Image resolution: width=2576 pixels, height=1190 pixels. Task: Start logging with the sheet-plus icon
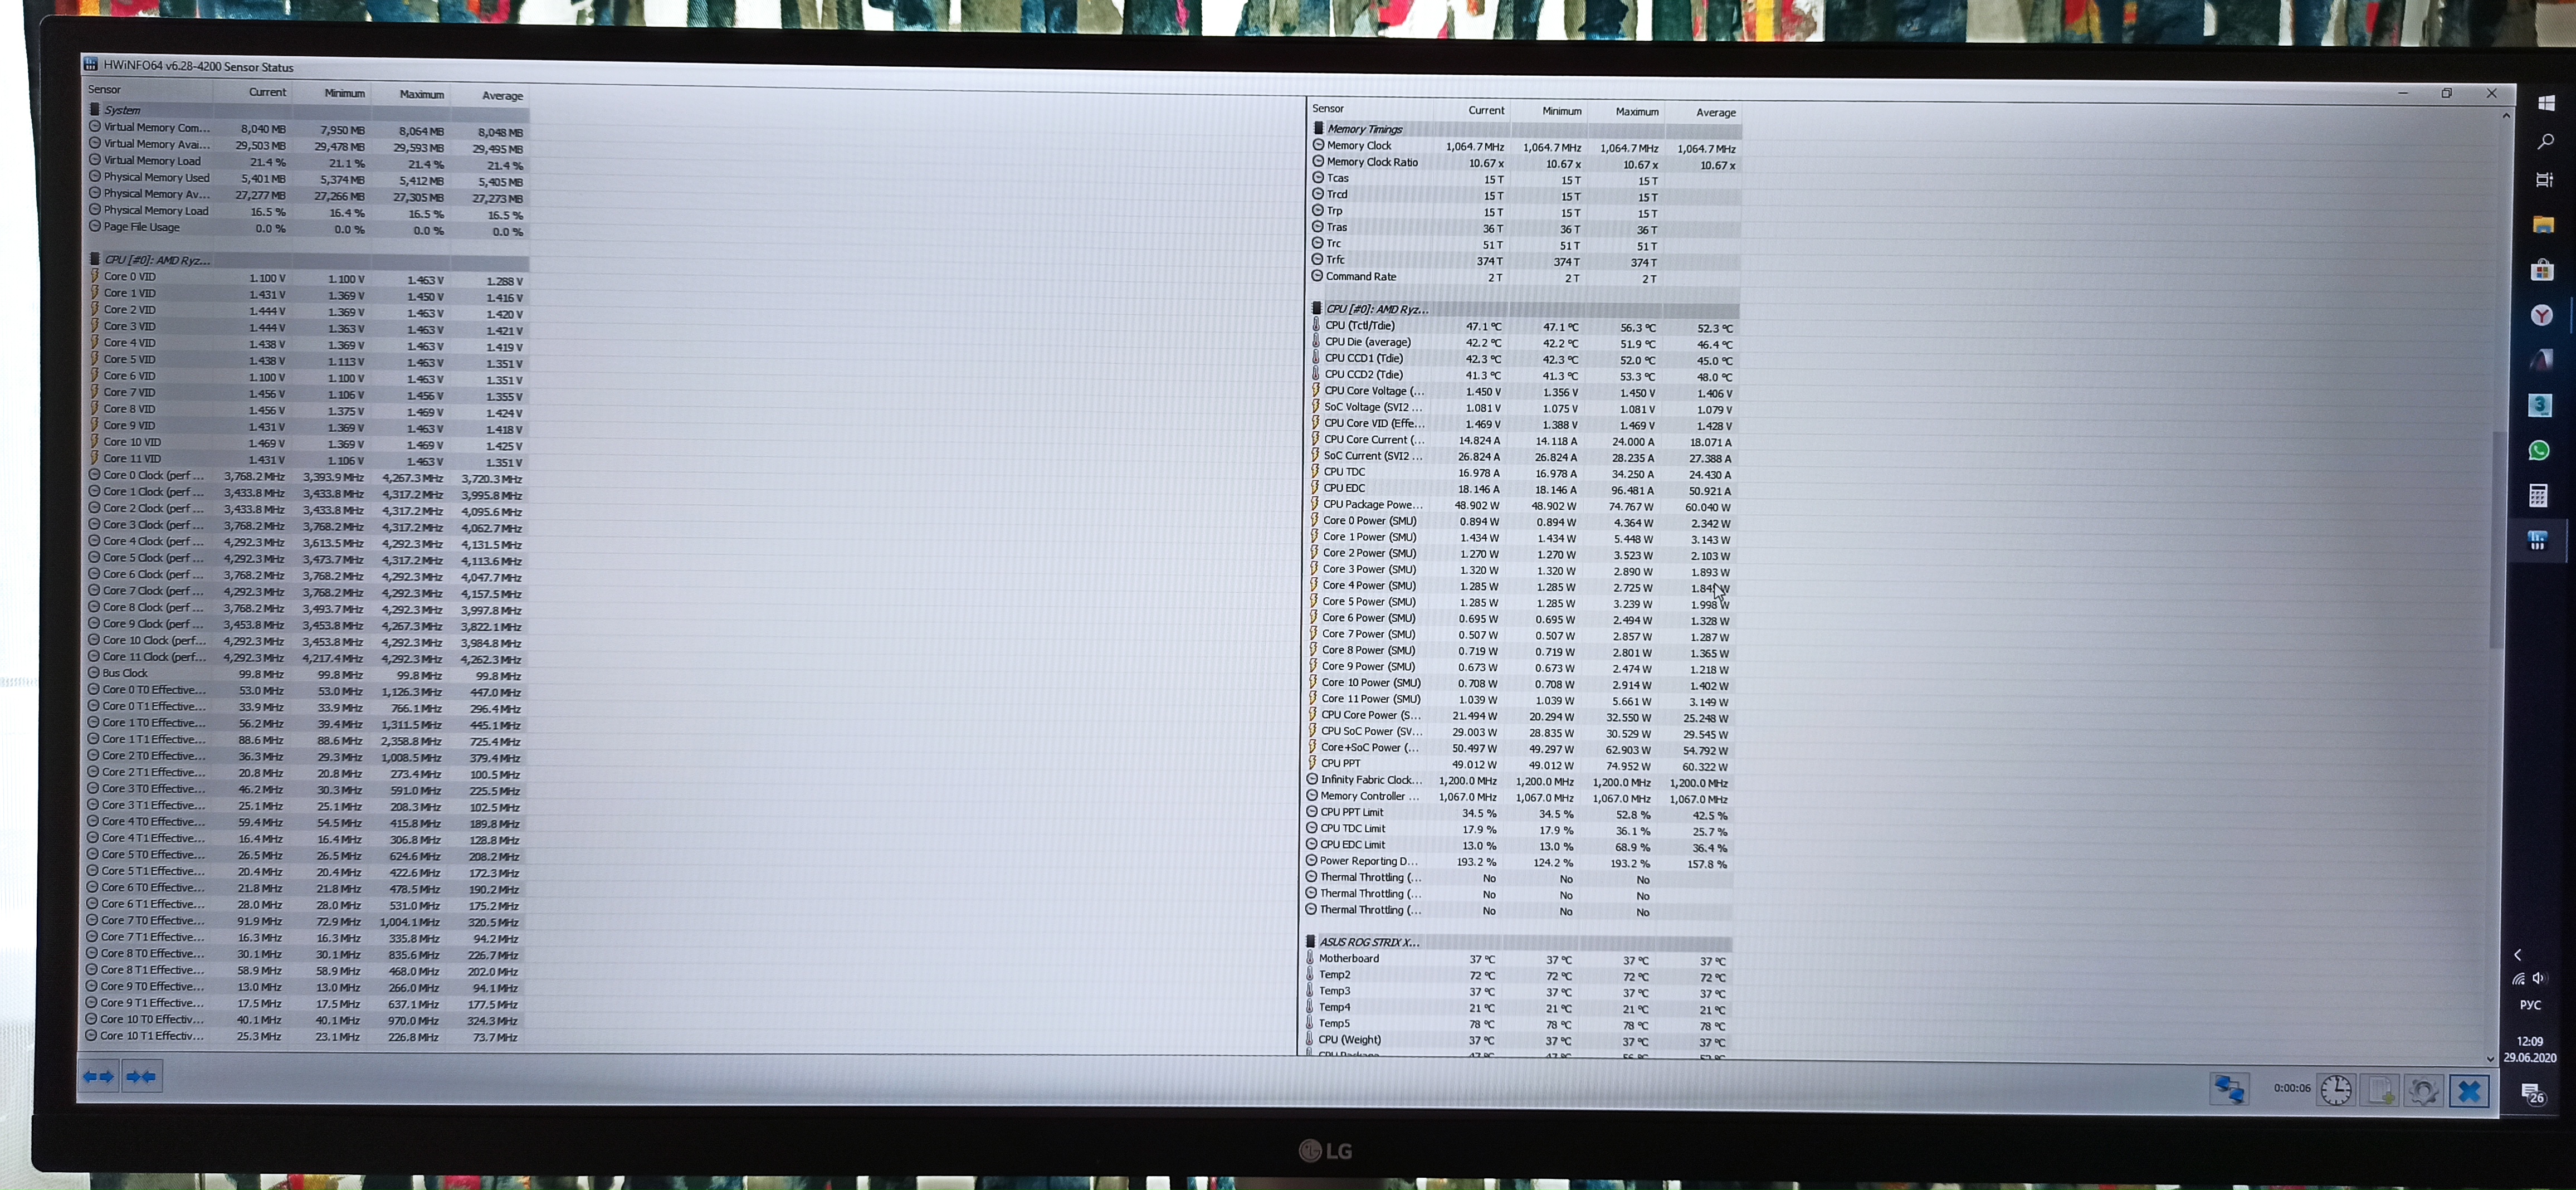point(2380,1090)
